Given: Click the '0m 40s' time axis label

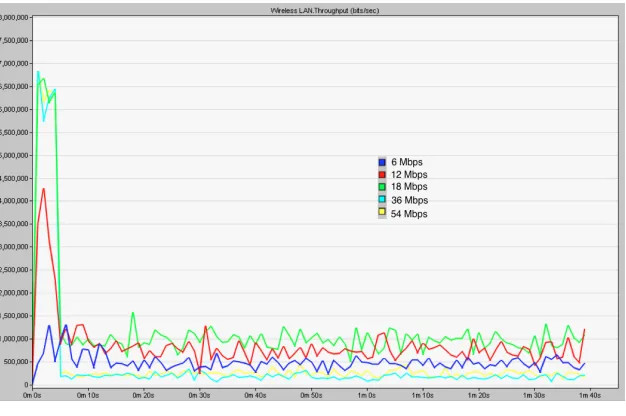Looking at the screenshot, I should click(255, 395).
